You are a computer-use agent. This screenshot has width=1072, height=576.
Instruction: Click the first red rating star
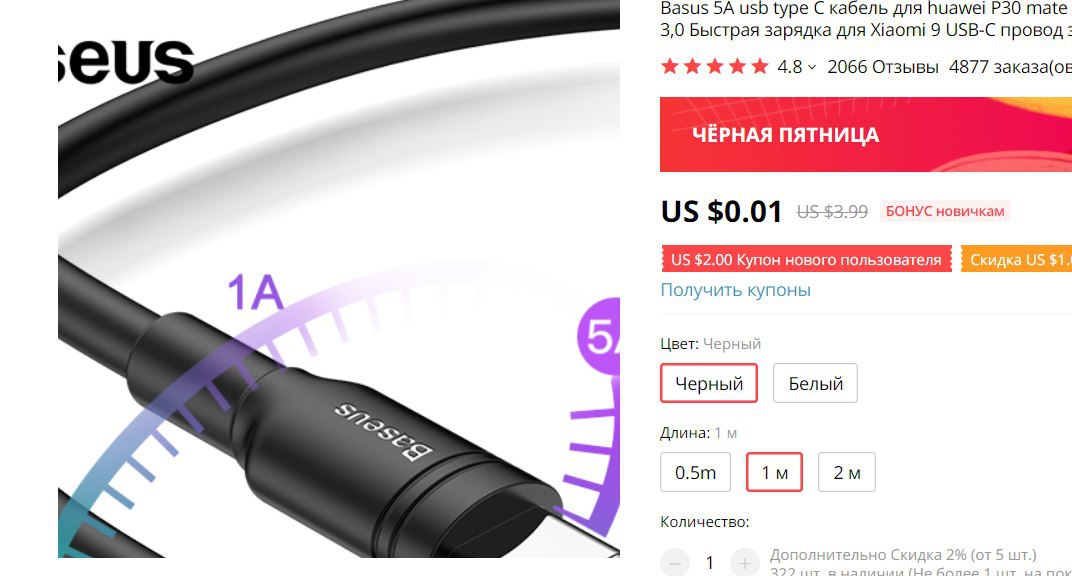pos(670,66)
